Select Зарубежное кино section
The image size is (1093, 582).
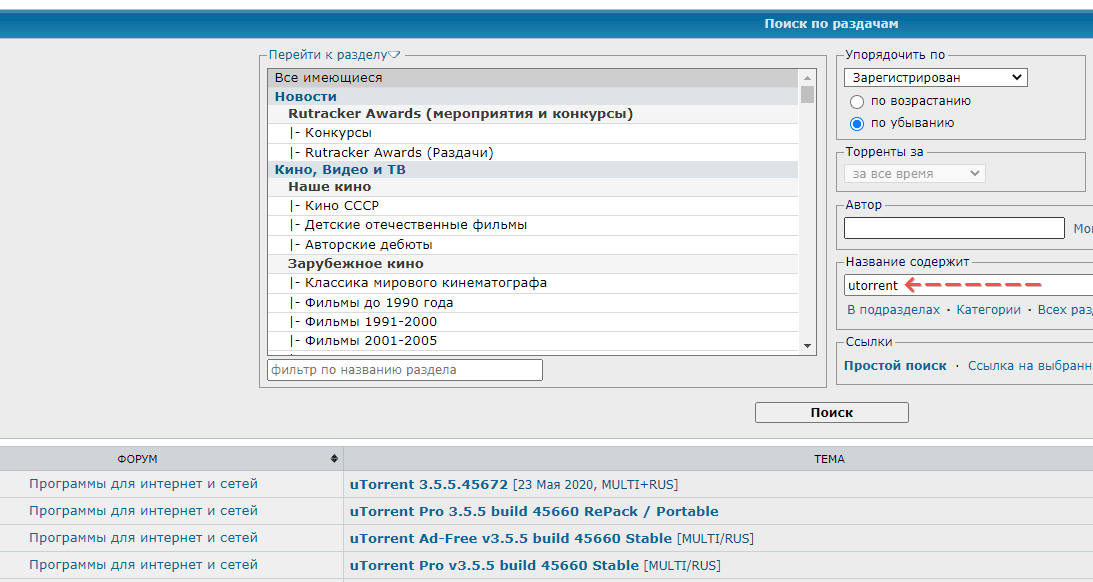[533, 264]
